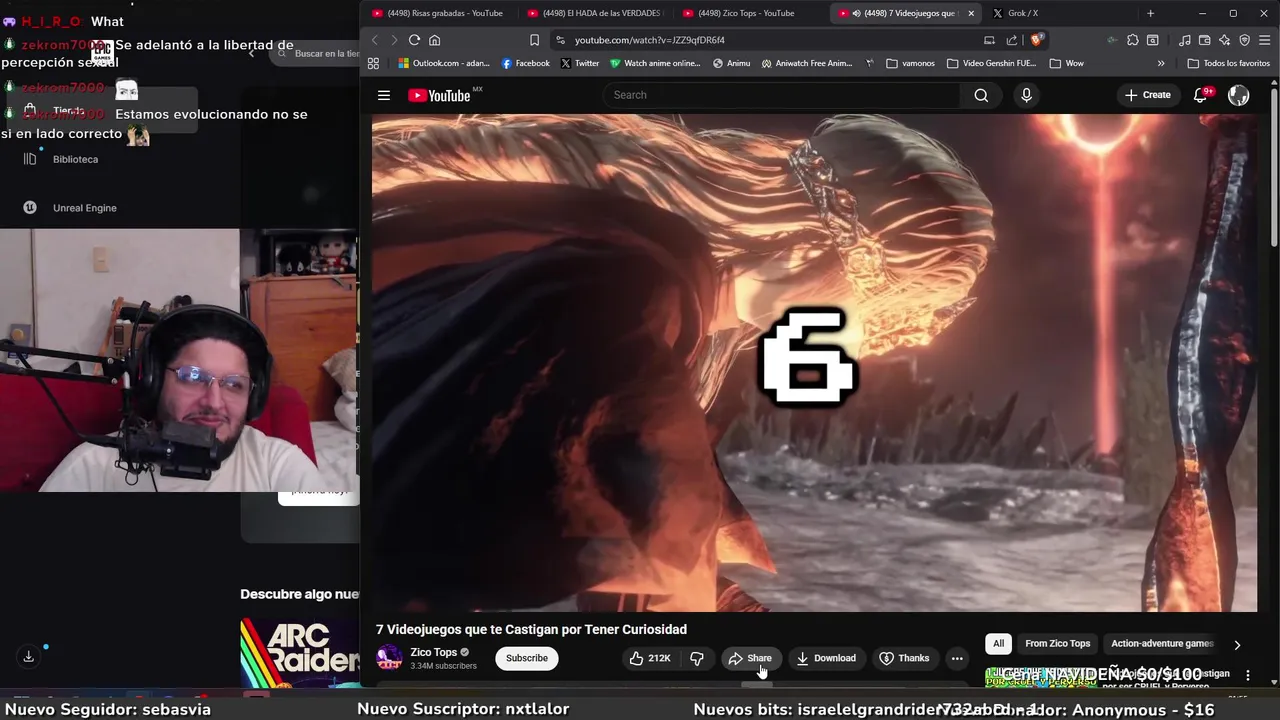This screenshot has height=720, width=1280.
Task: Open the downloads icon in Epic Games launcher
Action: [28, 656]
